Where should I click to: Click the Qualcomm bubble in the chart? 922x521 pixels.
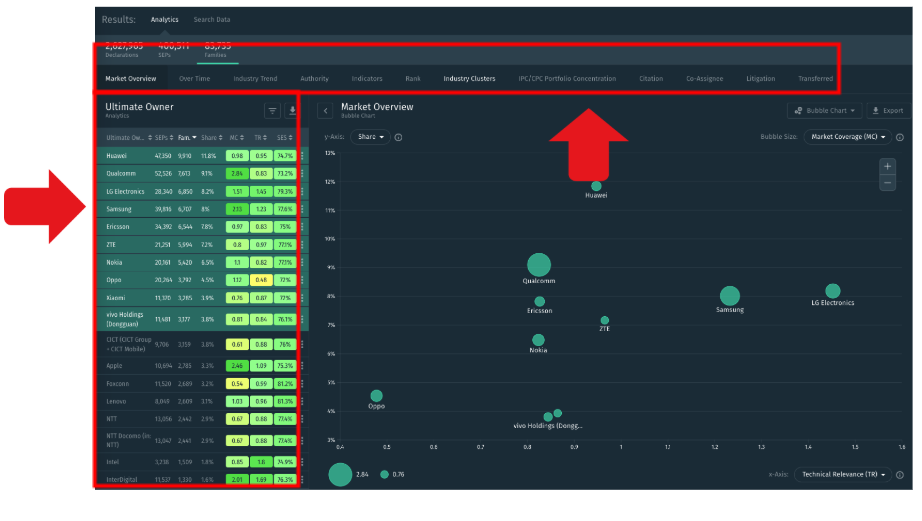(539, 265)
